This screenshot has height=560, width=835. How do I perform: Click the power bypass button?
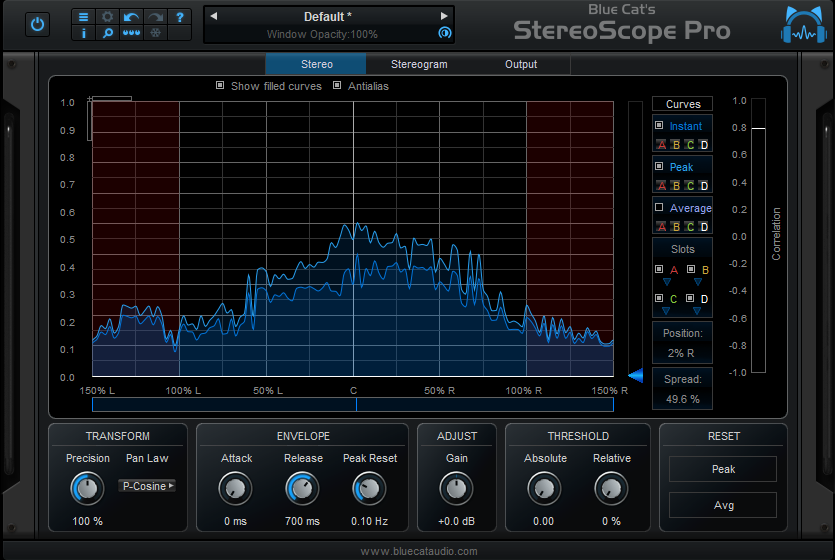click(x=37, y=24)
